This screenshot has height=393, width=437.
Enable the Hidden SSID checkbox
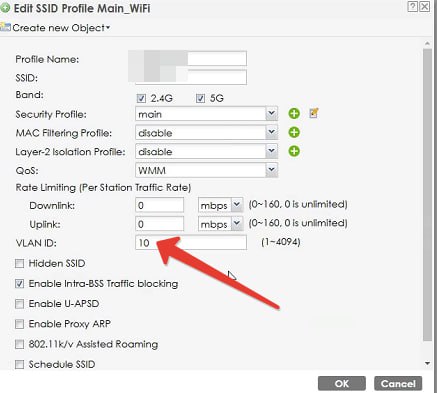[20, 264]
